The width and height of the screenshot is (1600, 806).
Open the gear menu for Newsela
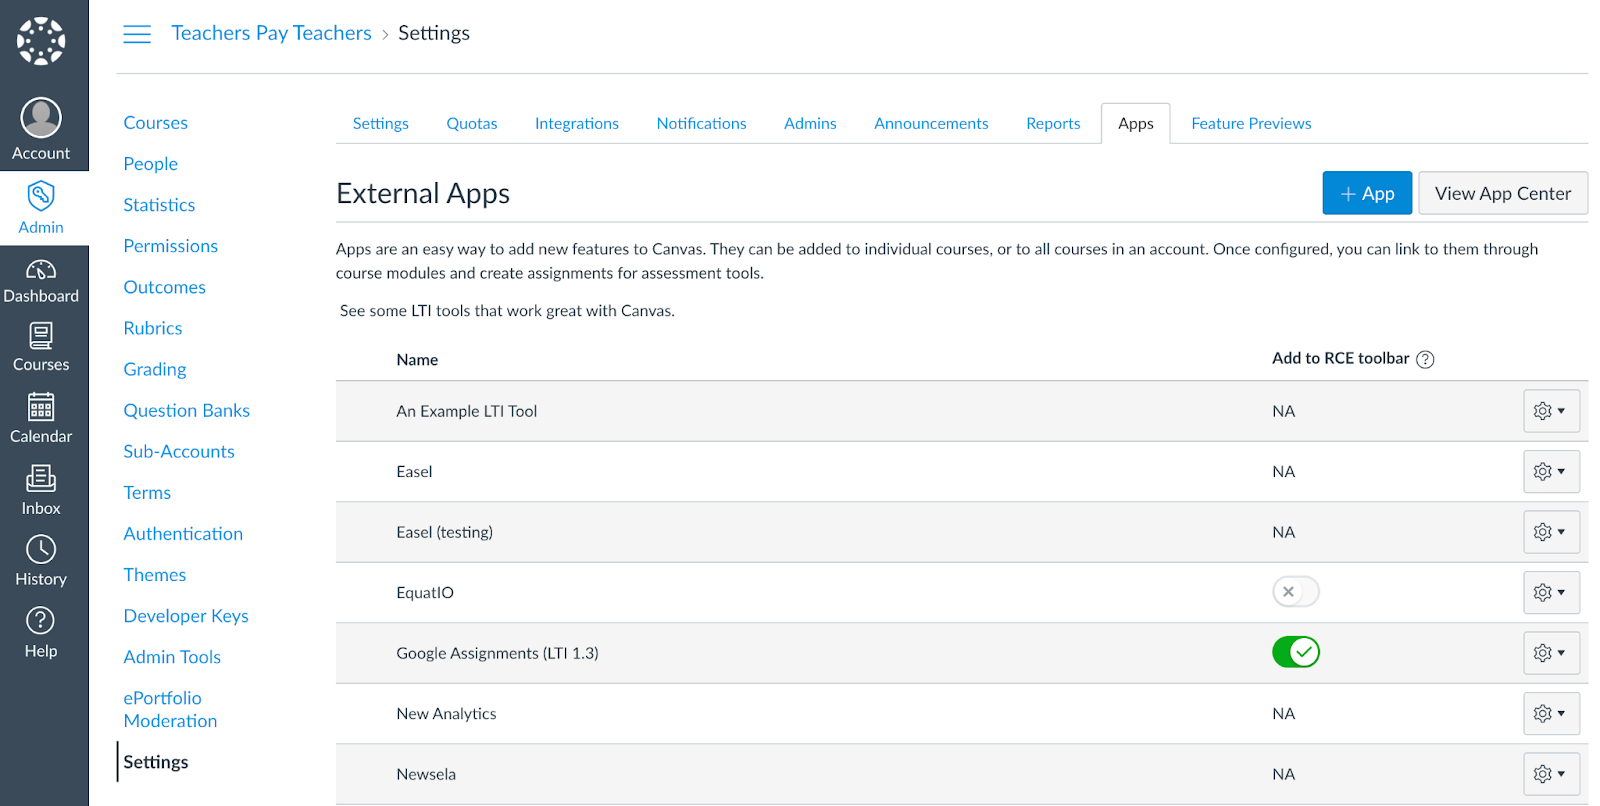click(1551, 774)
